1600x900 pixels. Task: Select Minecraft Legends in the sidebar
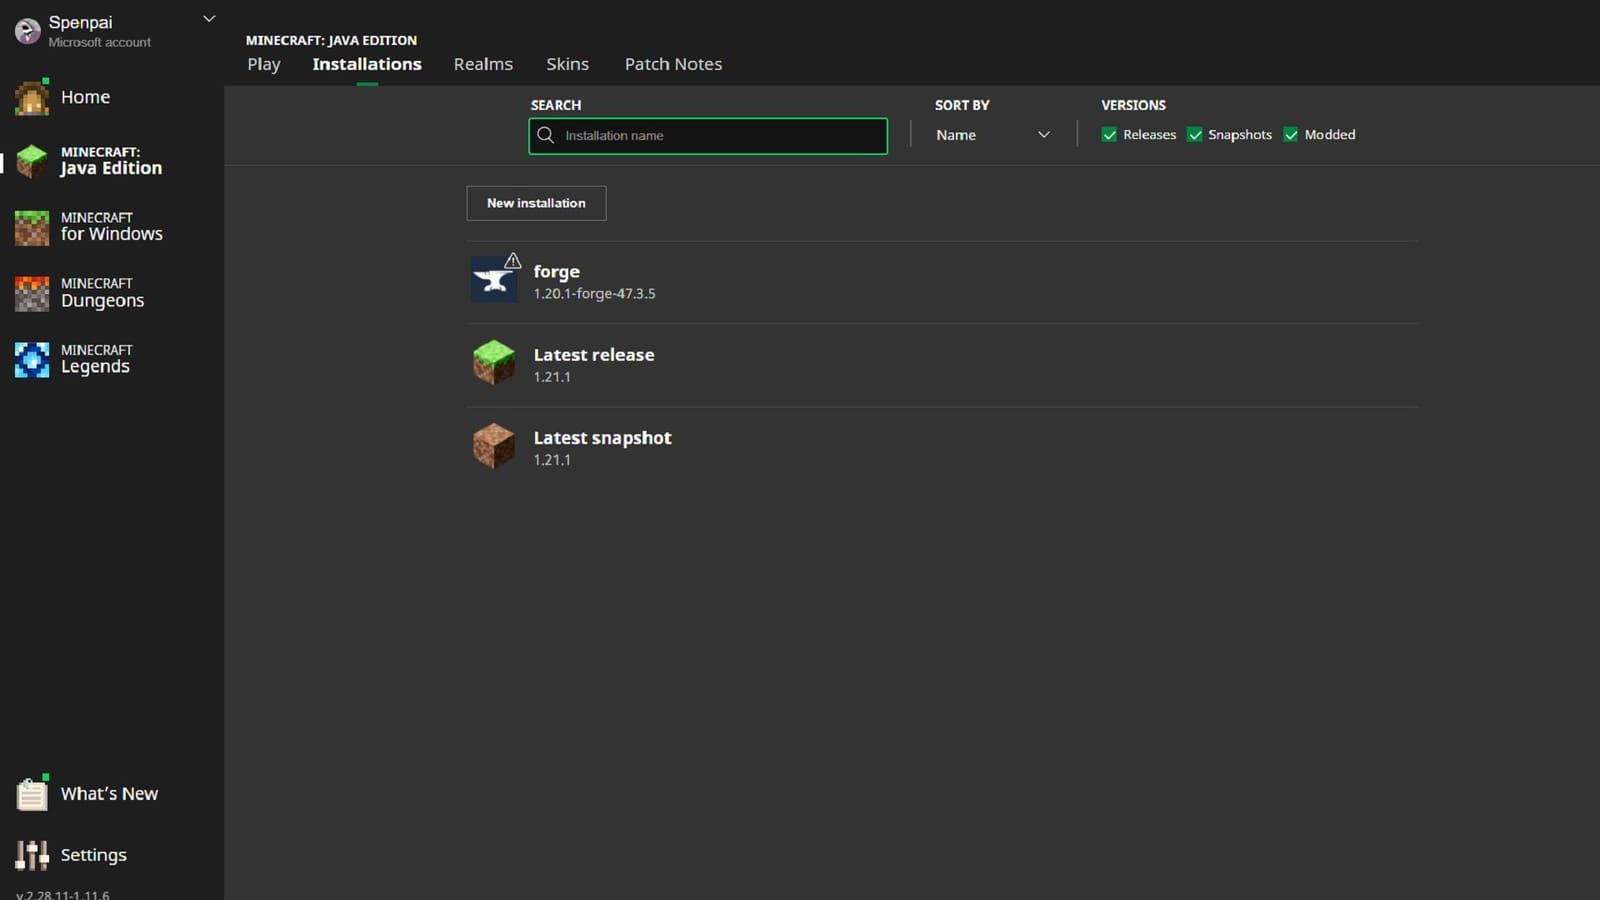click(97, 358)
